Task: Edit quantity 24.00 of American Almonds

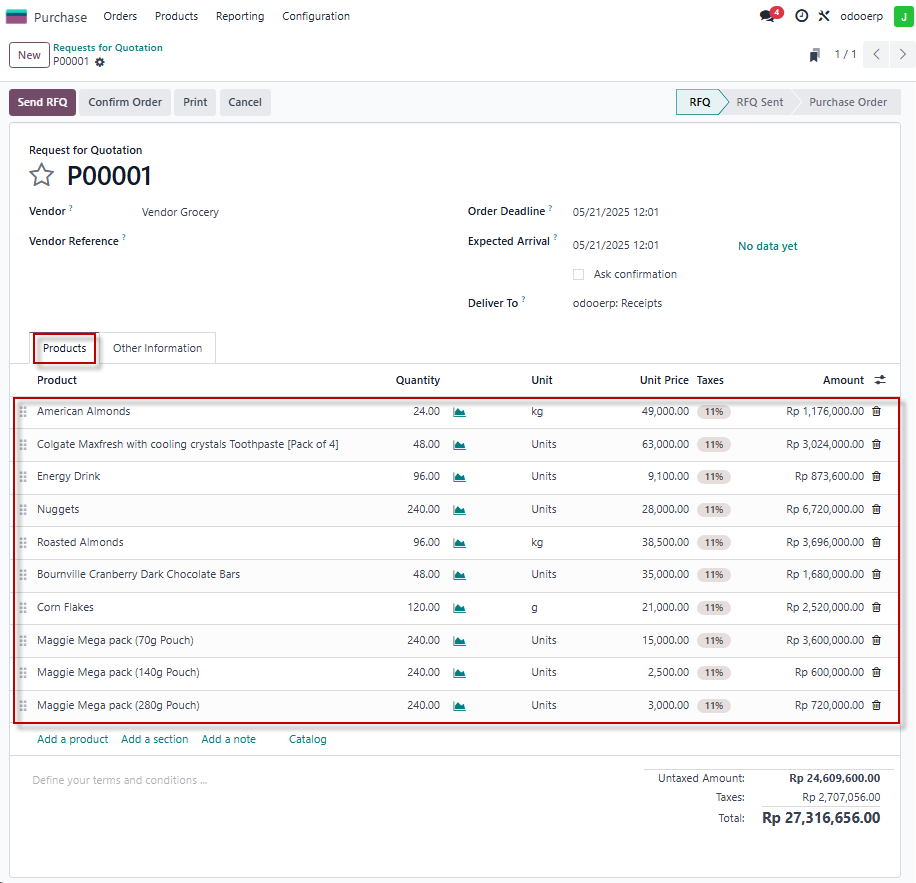Action: click(426, 411)
